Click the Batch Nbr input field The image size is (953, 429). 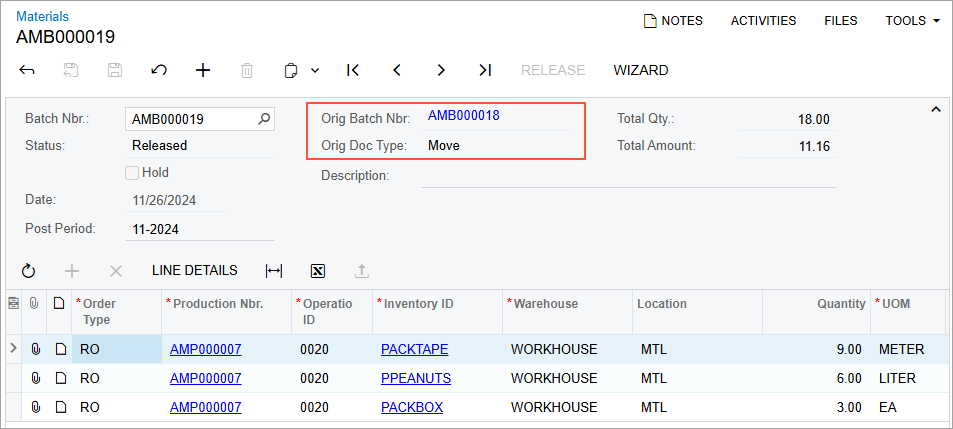point(190,119)
